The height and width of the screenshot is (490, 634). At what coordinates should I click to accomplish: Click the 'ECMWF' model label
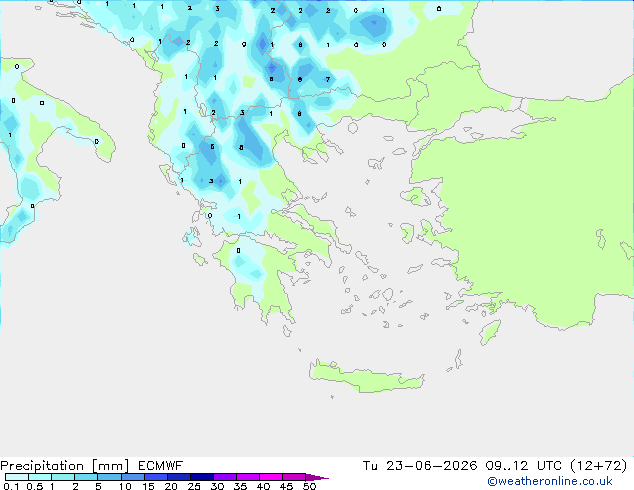click(161, 466)
